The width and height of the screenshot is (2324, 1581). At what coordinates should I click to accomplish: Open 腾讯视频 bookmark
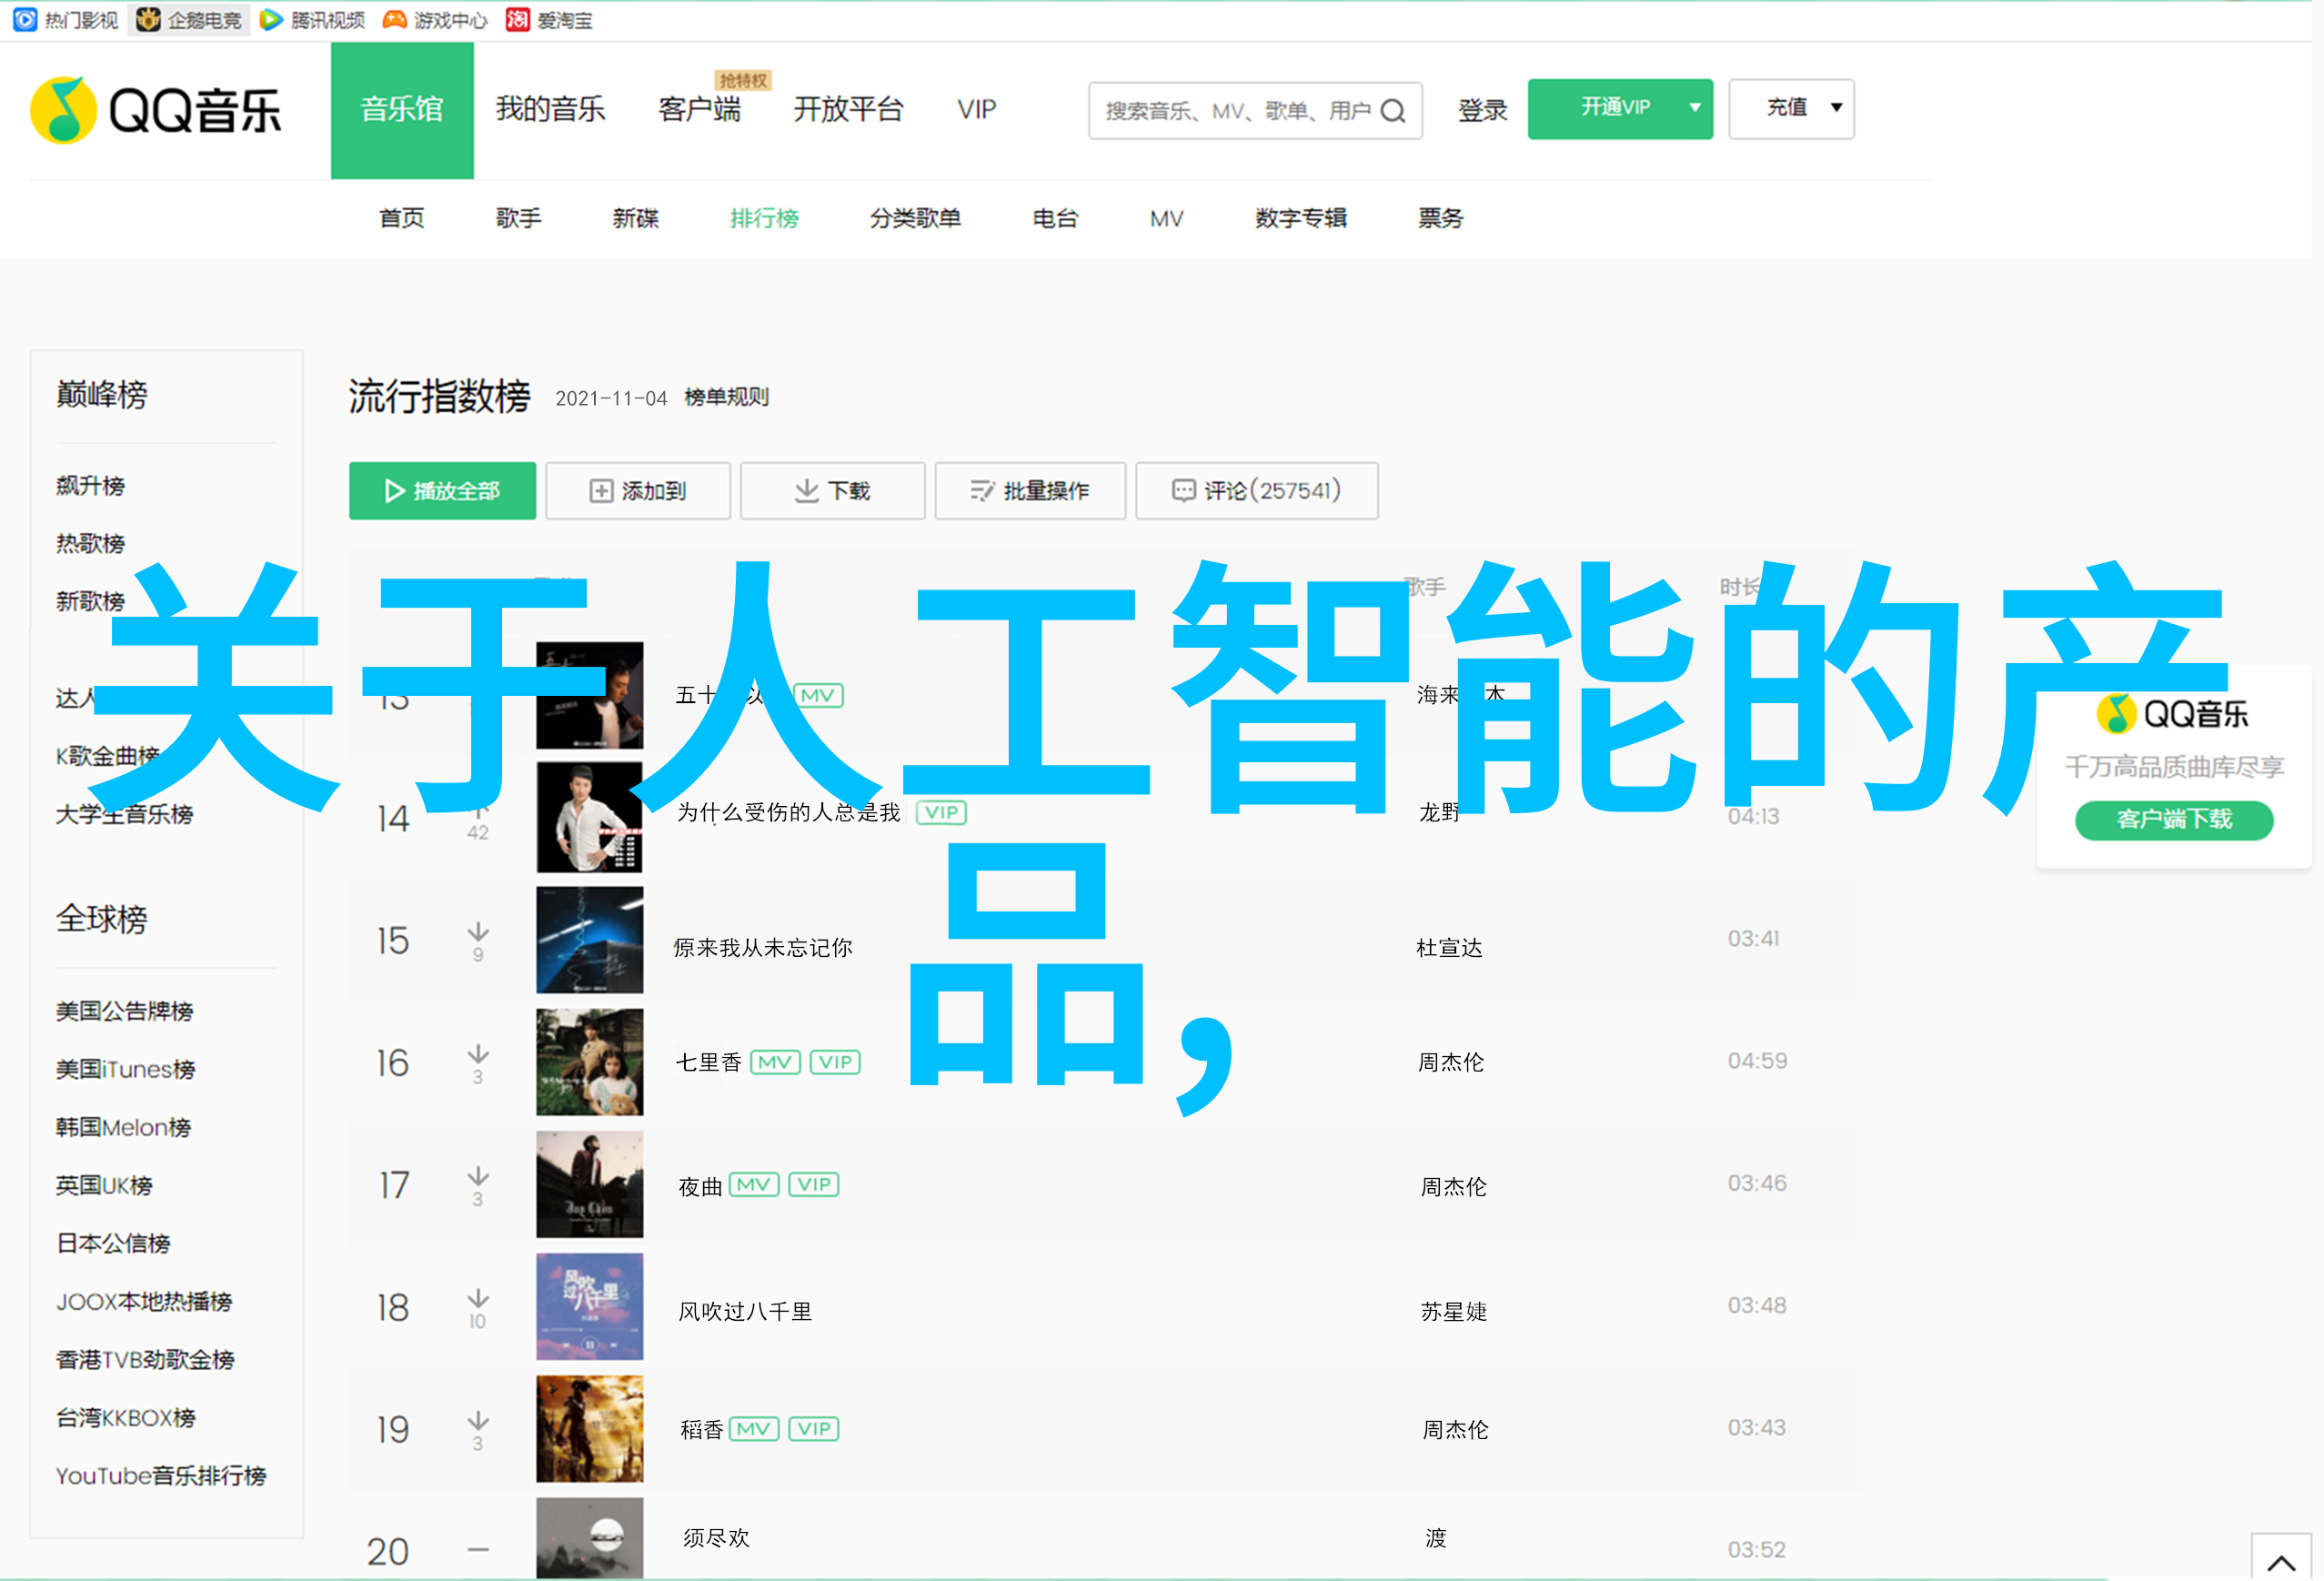coord(312,20)
